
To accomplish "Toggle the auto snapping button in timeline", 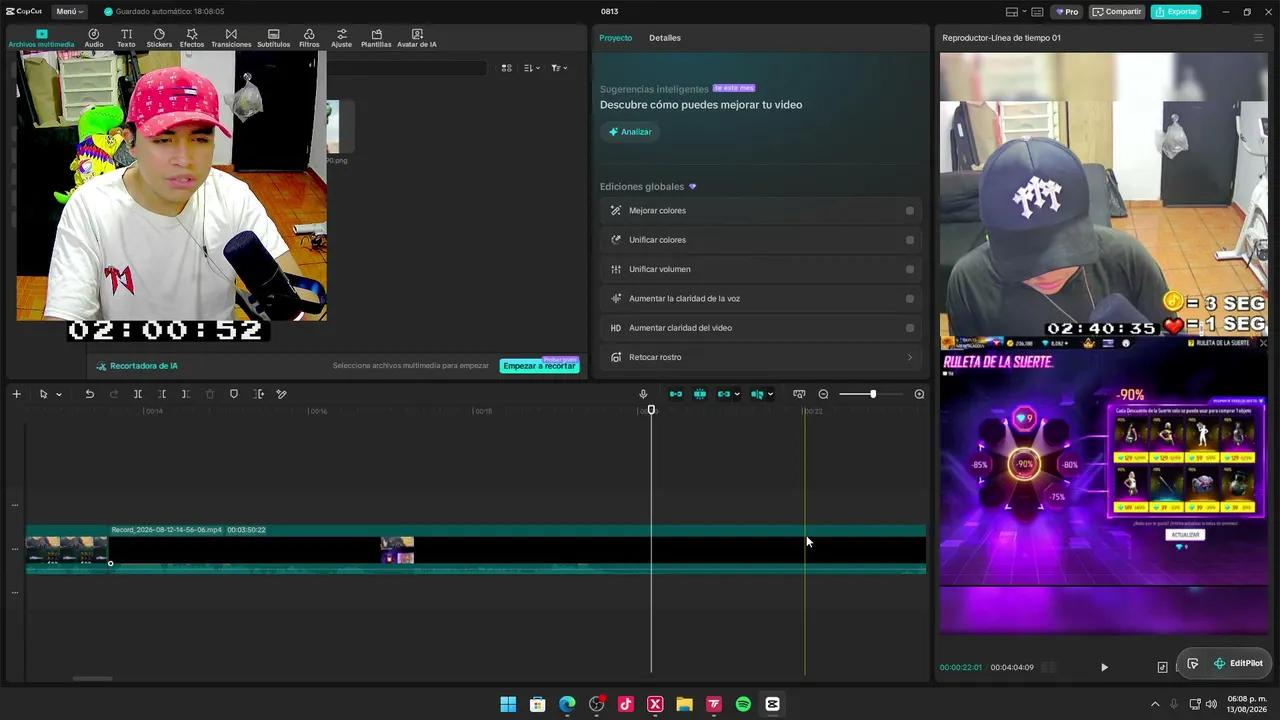I will click(x=700, y=394).
